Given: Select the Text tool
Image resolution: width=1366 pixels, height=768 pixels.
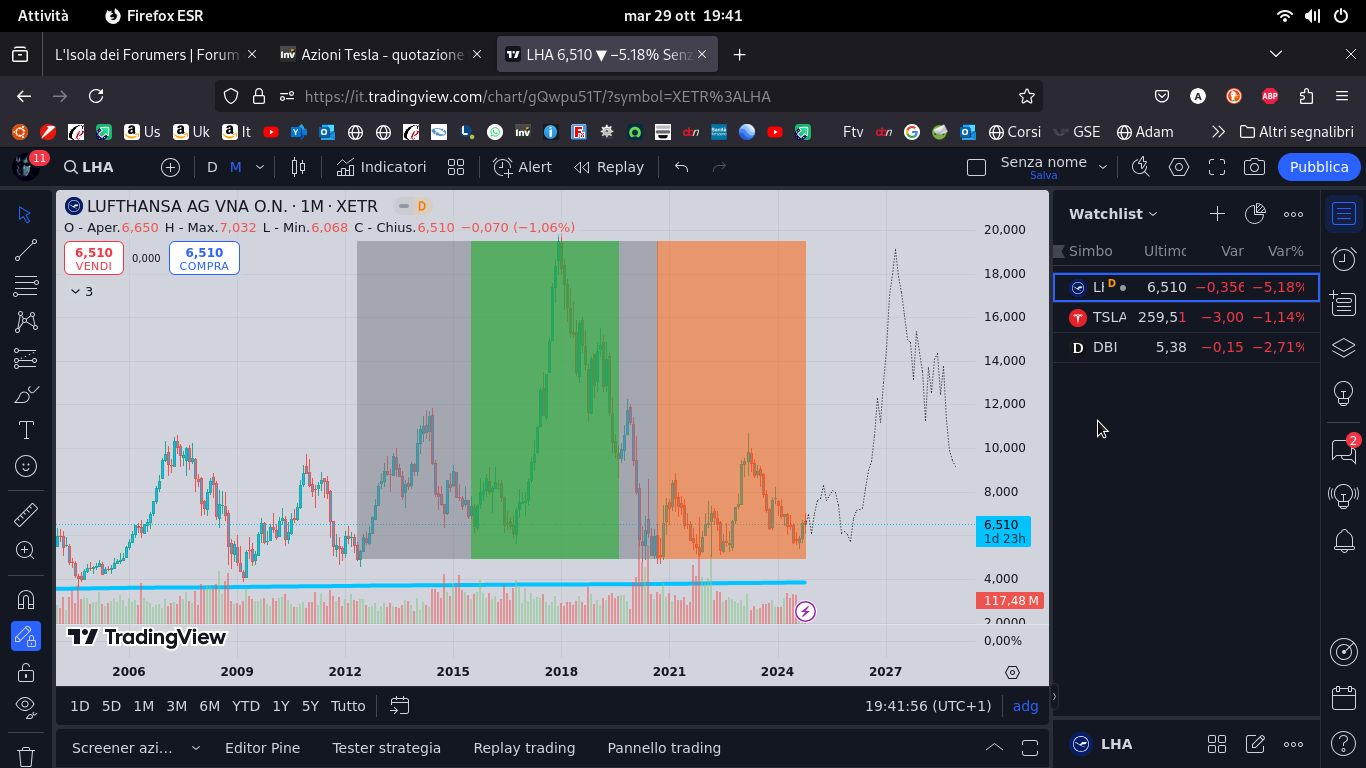Looking at the screenshot, I should (26, 430).
